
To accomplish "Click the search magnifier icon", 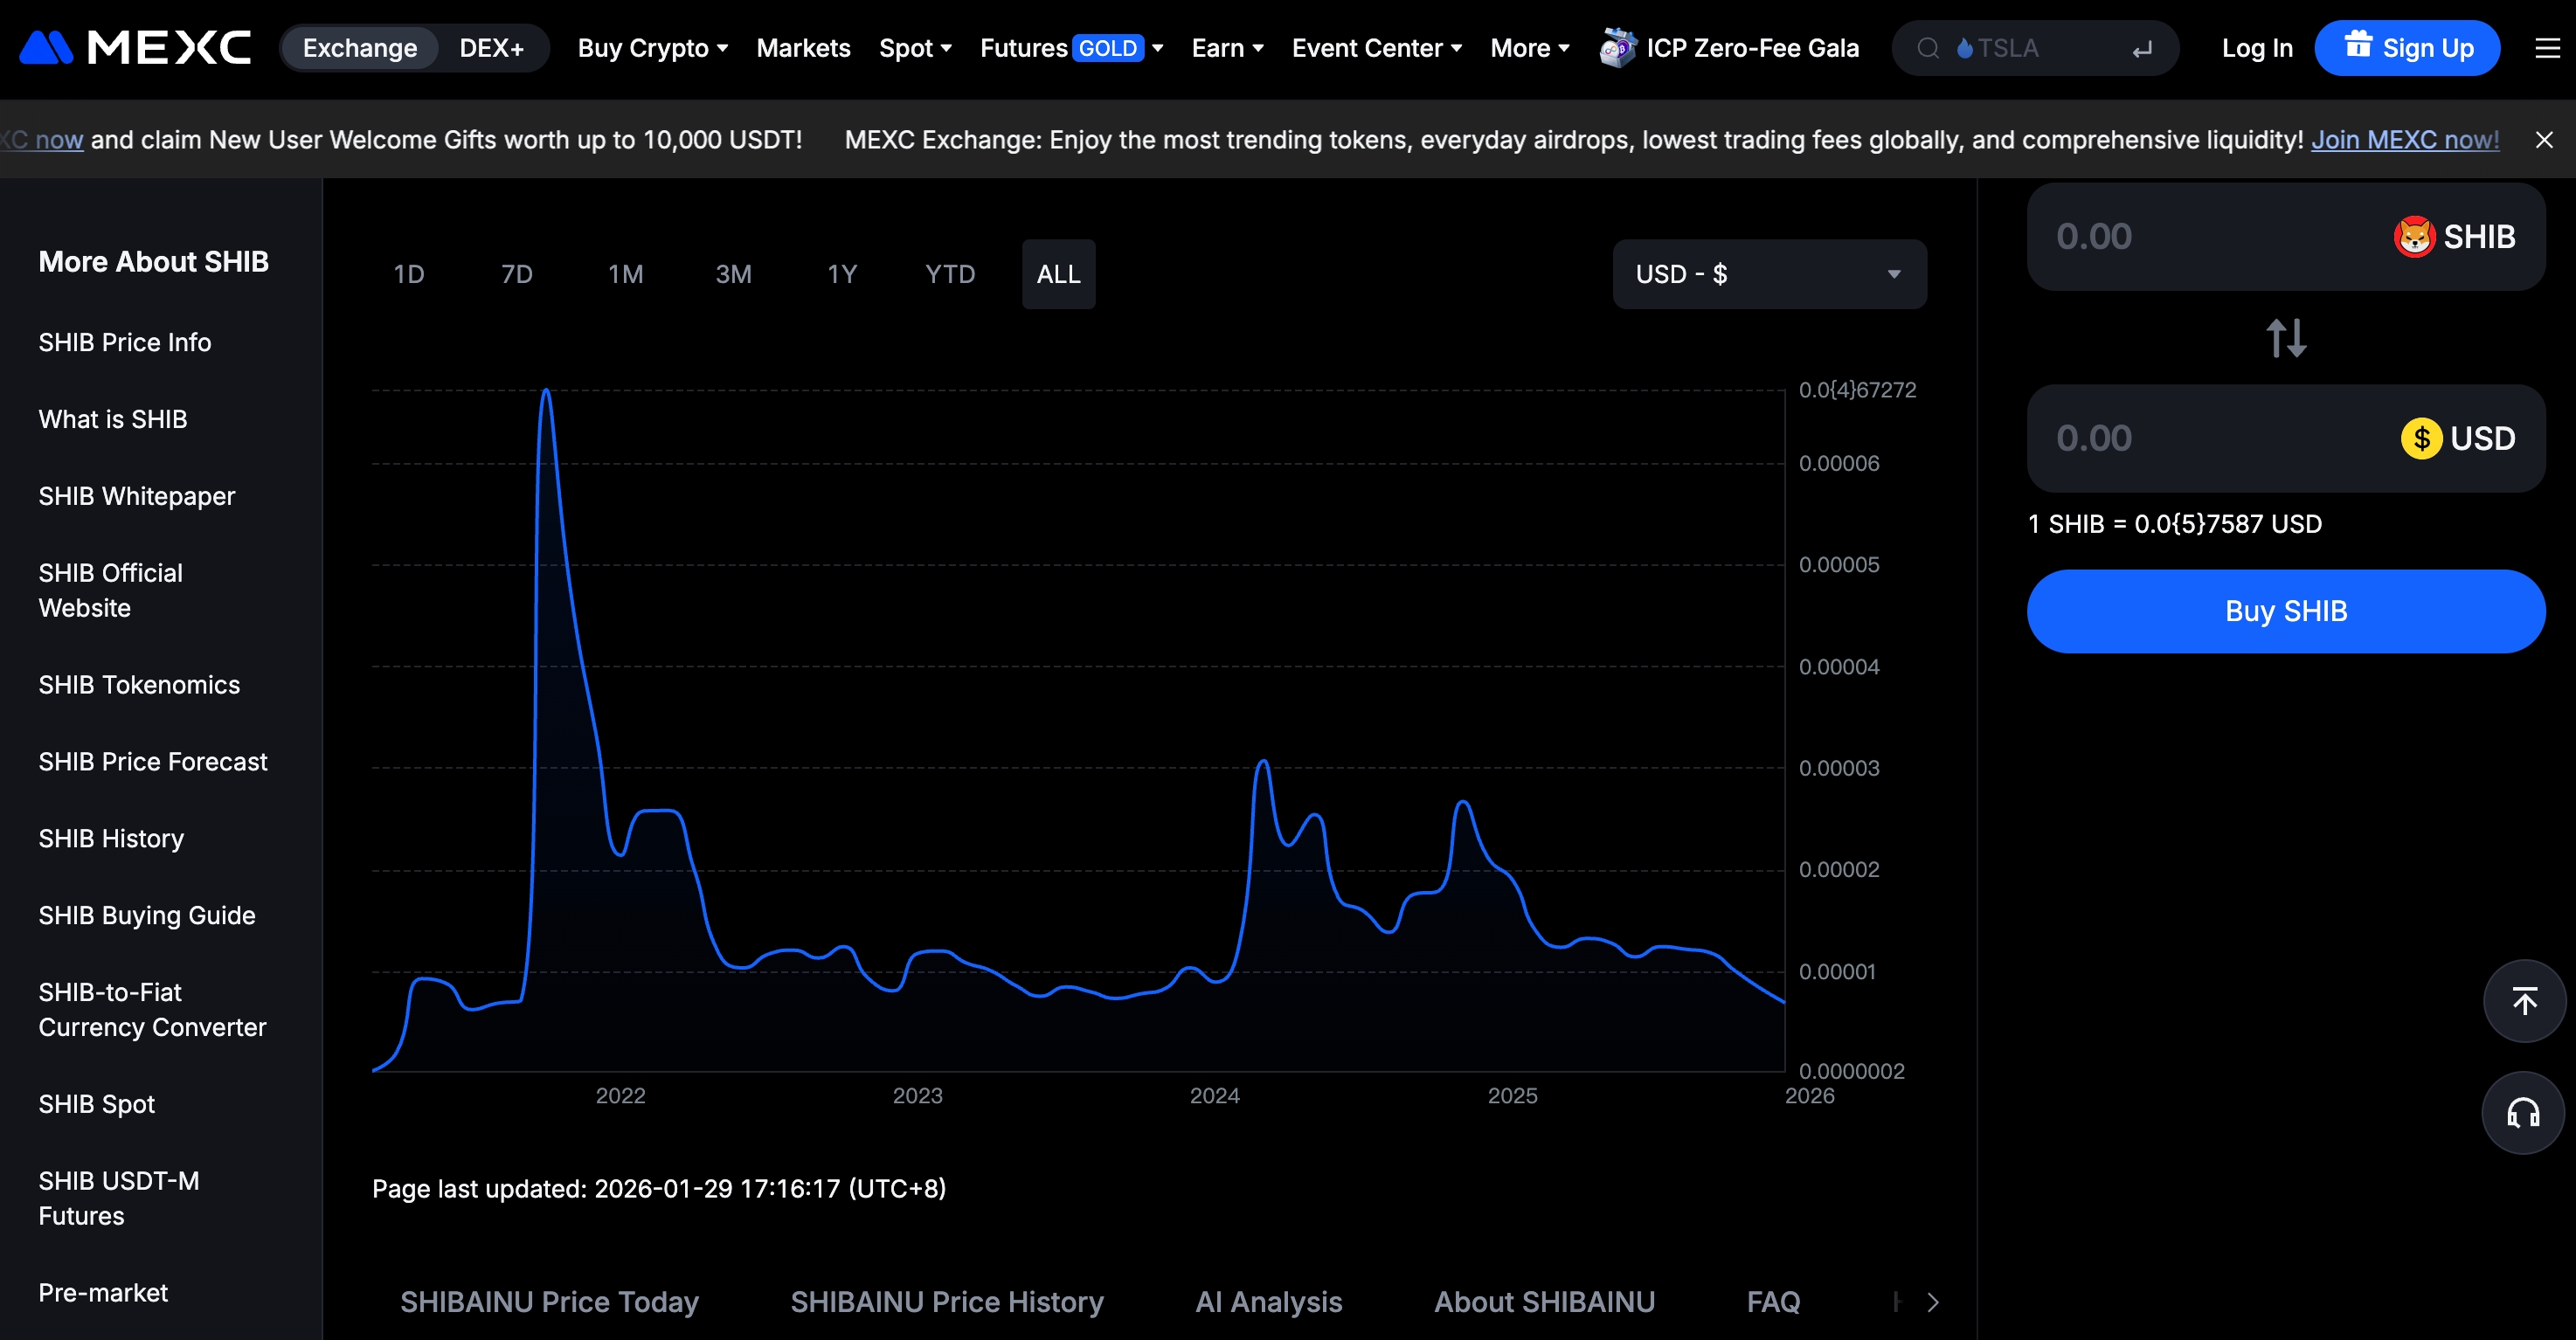I will [x=1928, y=48].
